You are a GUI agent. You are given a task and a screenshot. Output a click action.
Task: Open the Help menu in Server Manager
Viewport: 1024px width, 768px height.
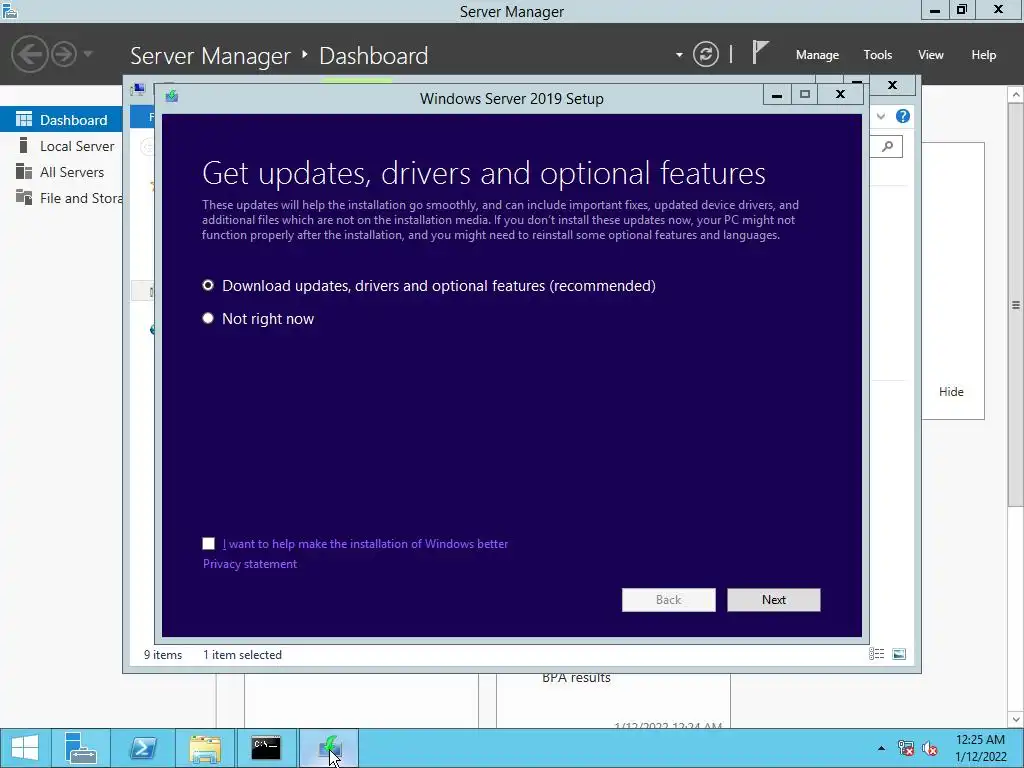(983, 55)
